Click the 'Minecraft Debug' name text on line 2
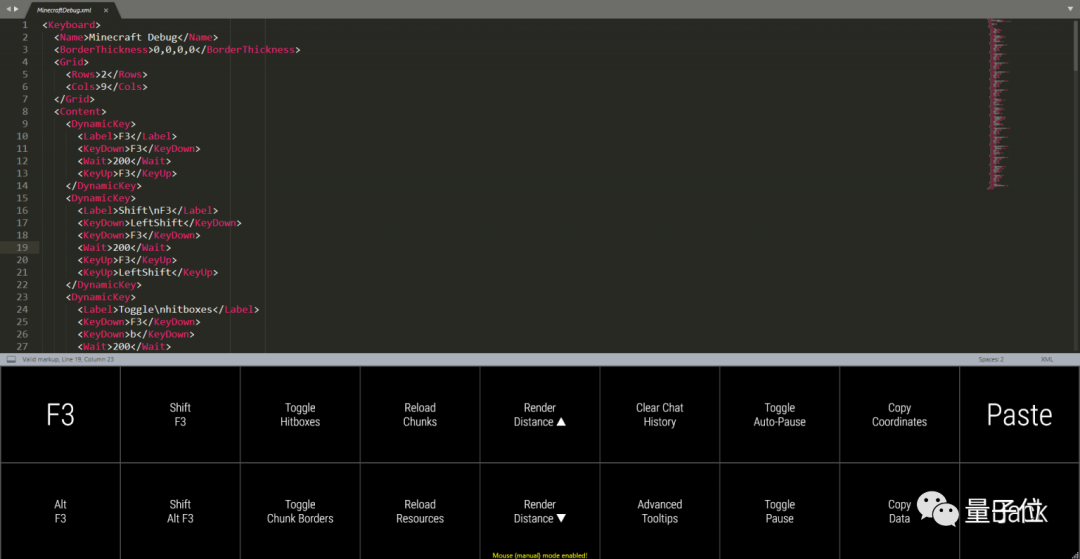The height and width of the screenshot is (559, 1080). pos(132,37)
